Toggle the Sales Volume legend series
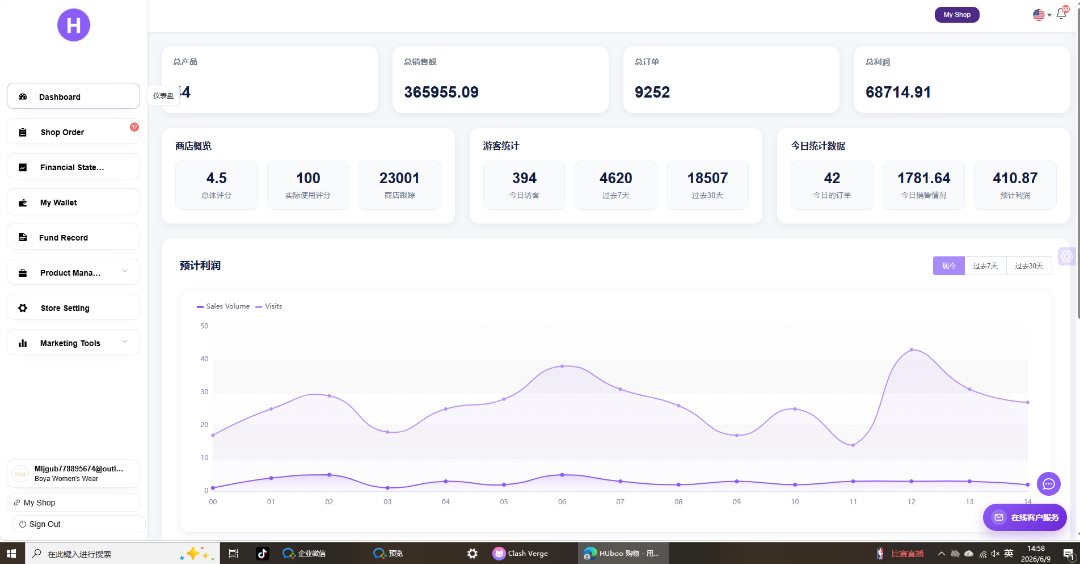 223,306
